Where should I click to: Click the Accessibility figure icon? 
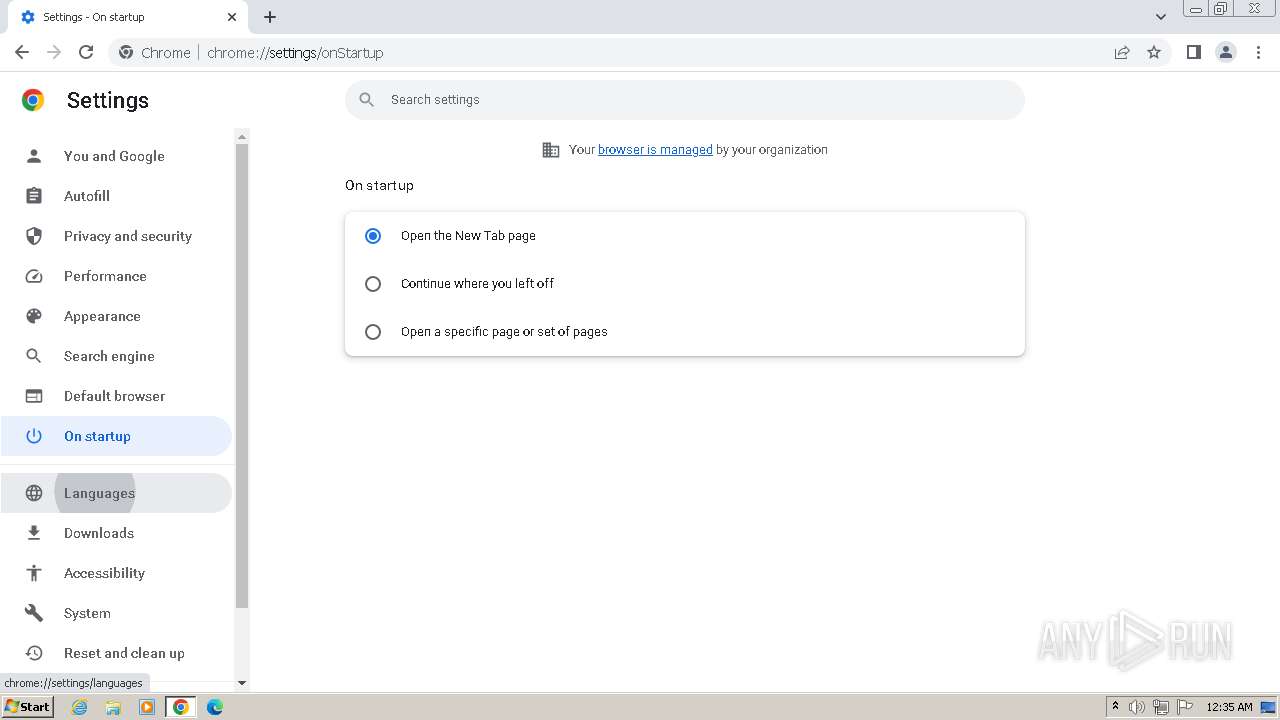point(34,573)
